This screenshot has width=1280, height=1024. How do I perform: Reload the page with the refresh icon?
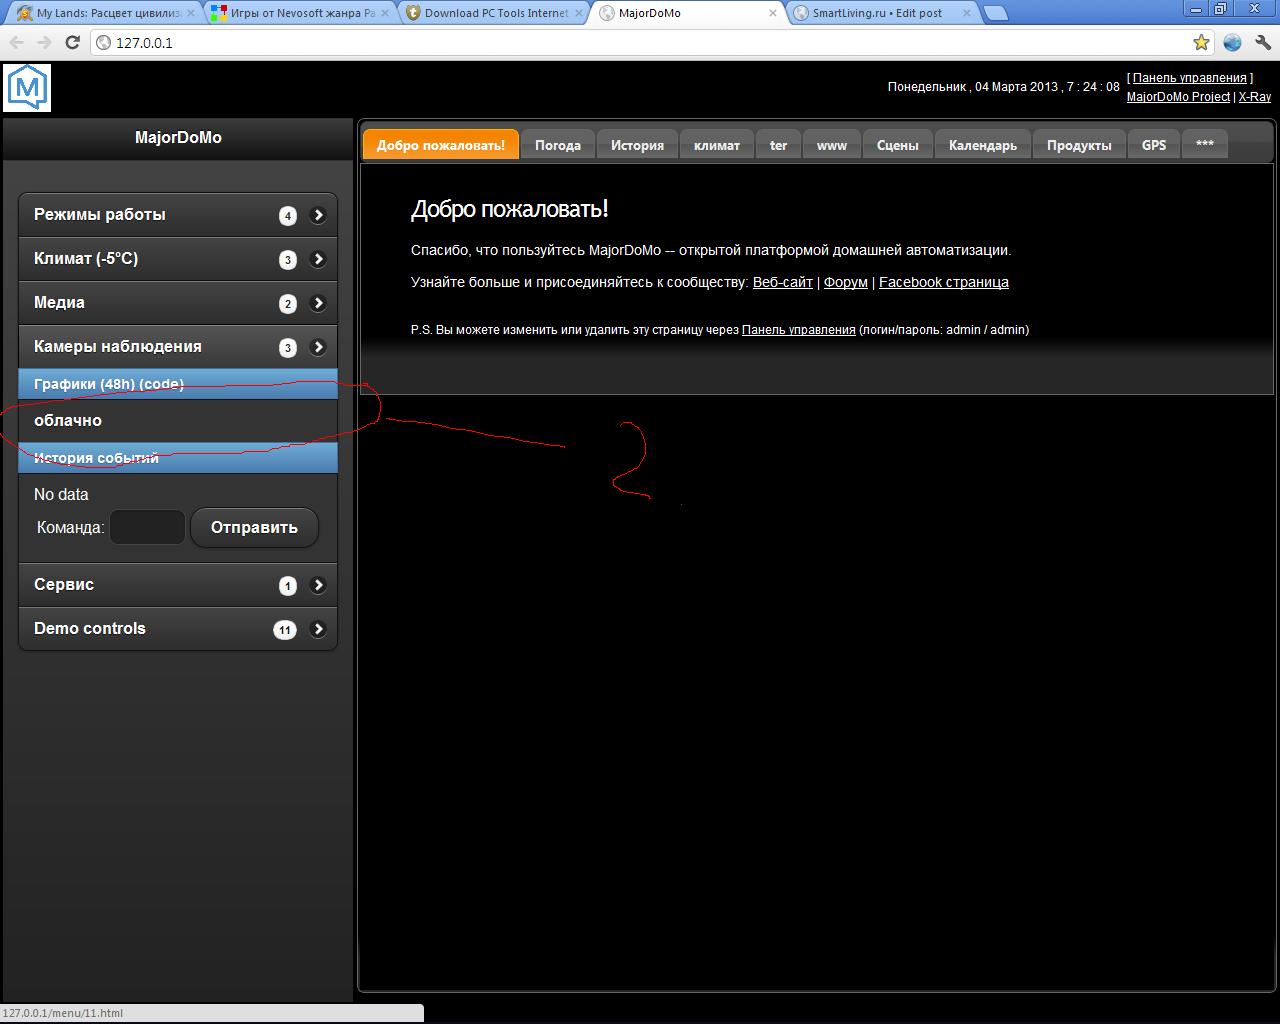[72, 43]
